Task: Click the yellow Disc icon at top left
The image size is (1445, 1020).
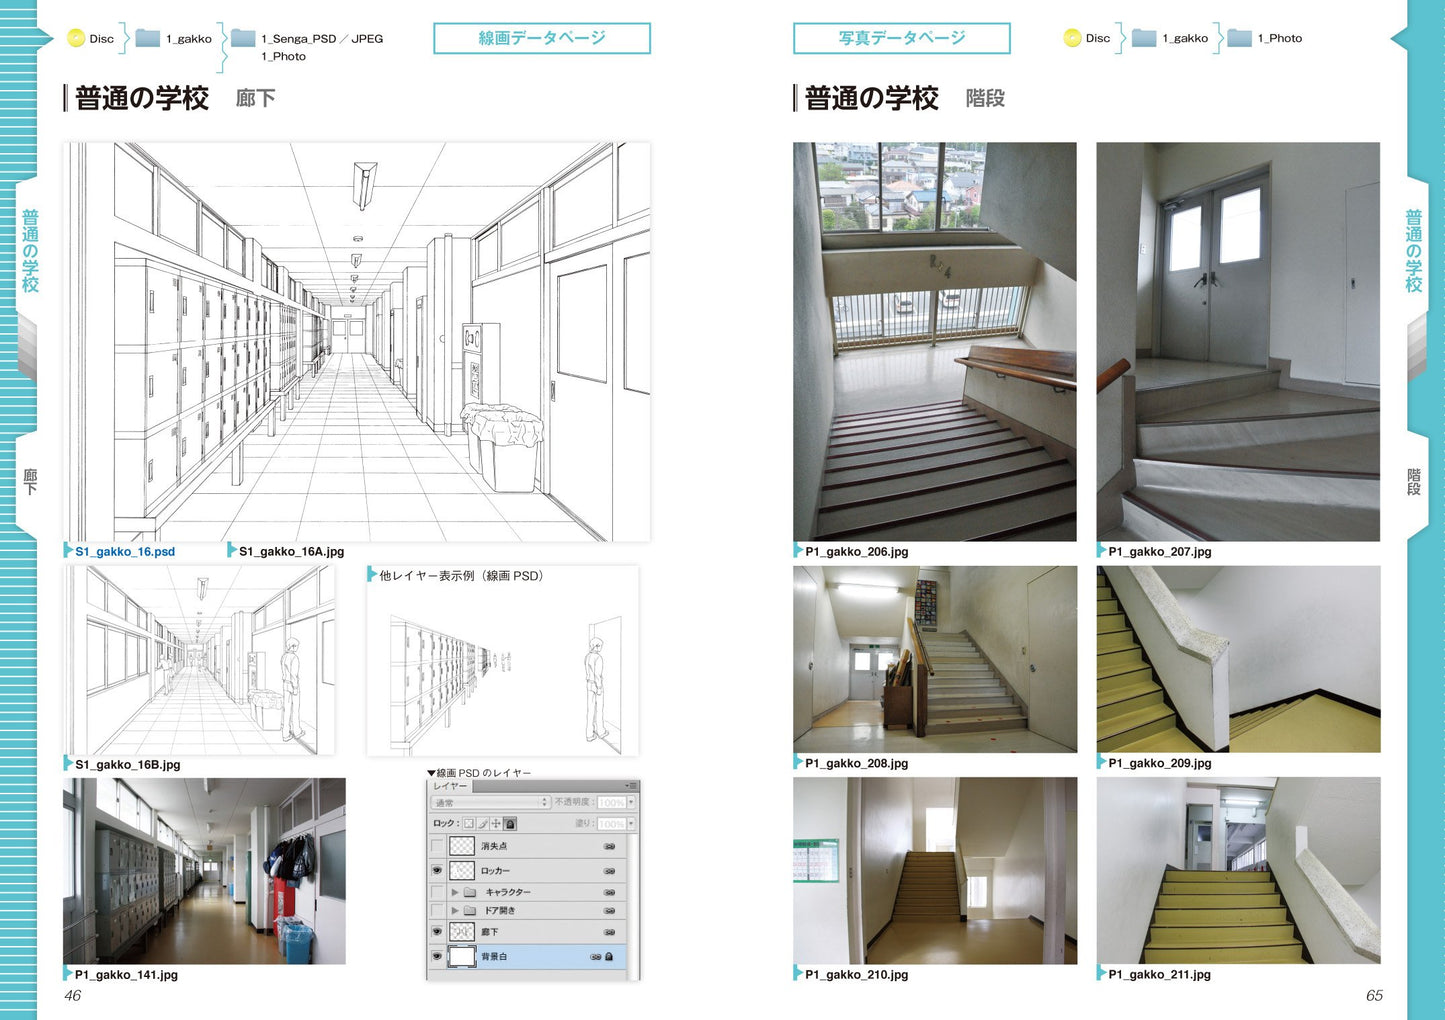Action: [76, 38]
